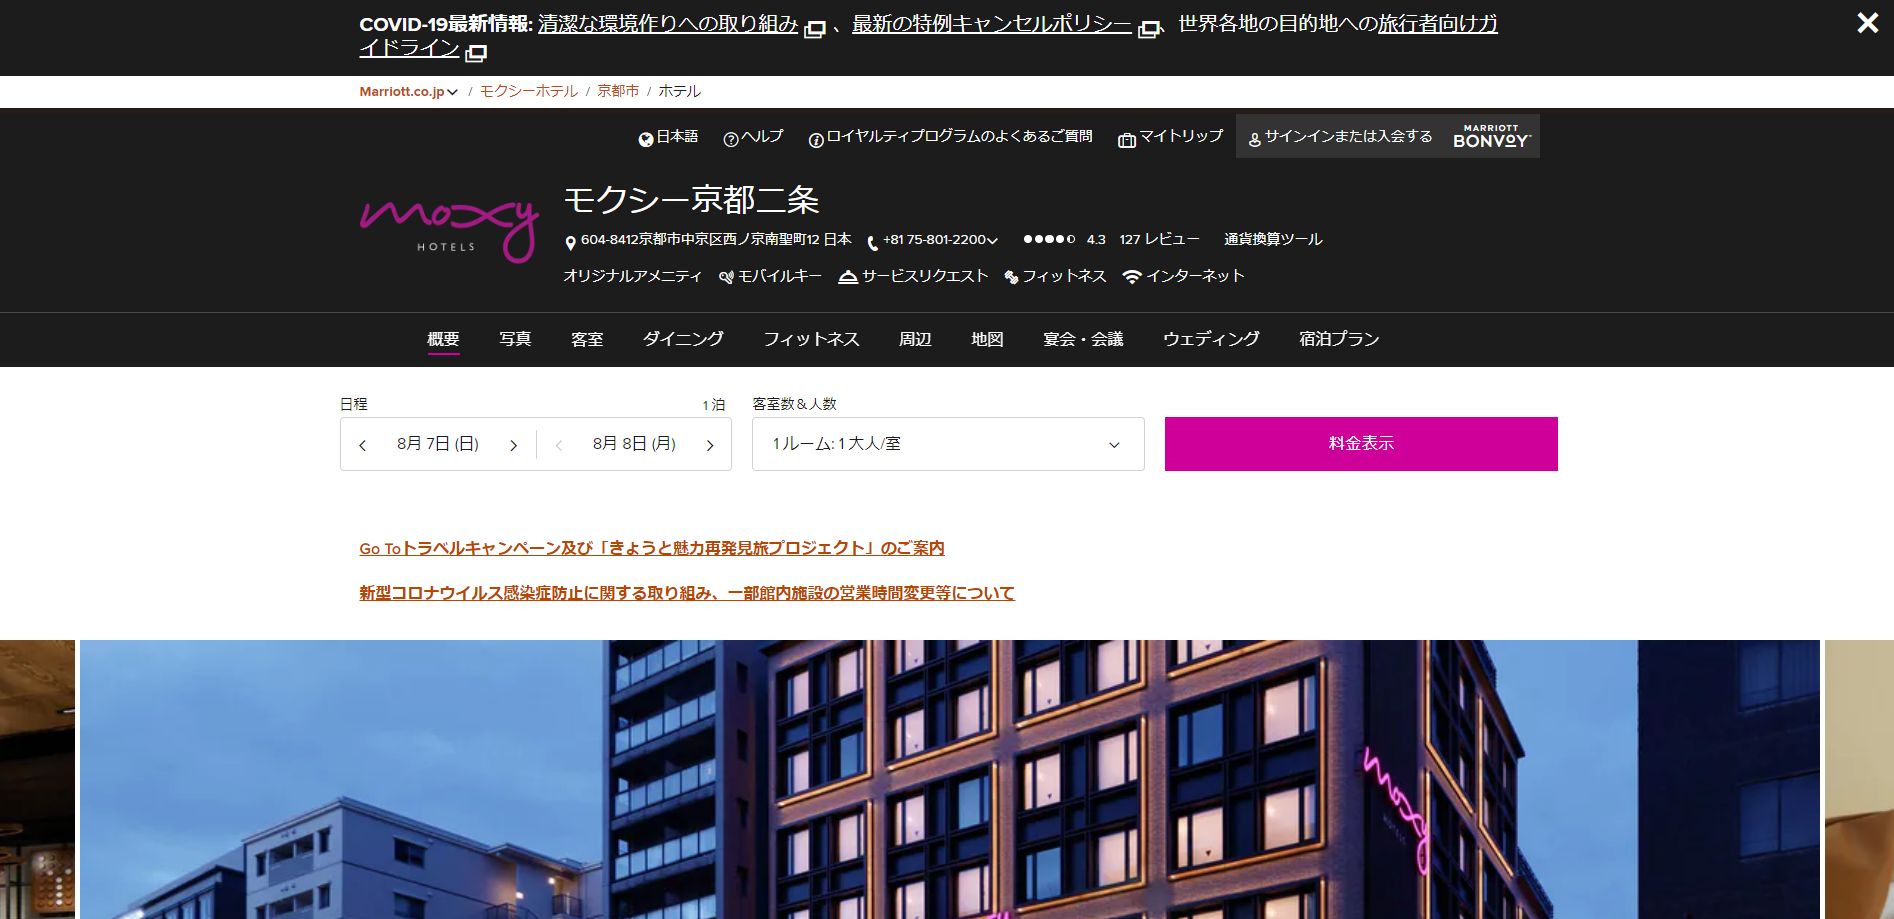Click the service request bell icon
1894x919 pixels.
pyautogui.click(x=848, y=277)
